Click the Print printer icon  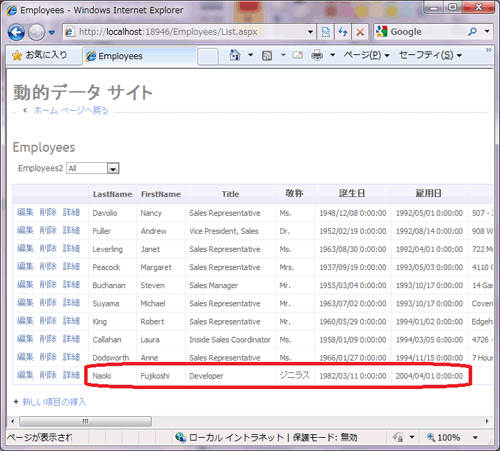tap(317, 55)
